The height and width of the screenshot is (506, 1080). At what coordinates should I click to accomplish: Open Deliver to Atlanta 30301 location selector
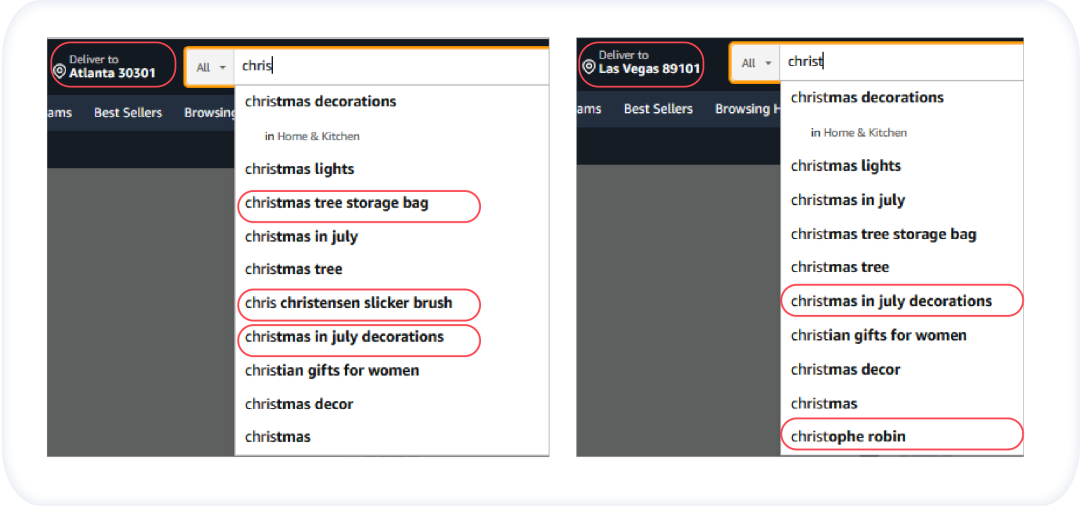tap(104, 66)
